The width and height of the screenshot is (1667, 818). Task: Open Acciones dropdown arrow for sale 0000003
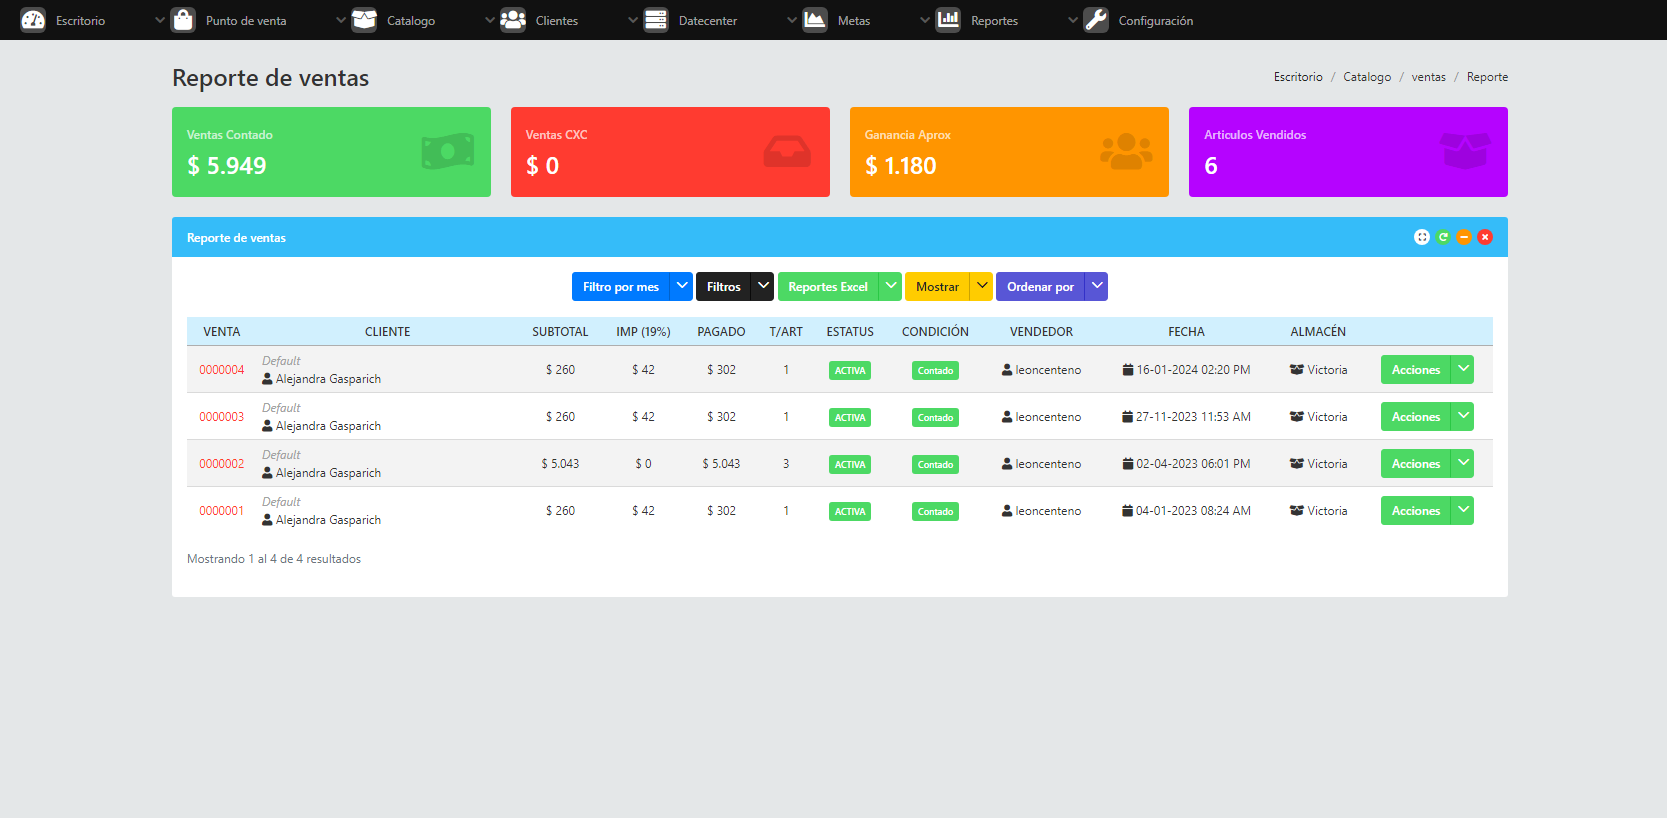(1463, 416)
